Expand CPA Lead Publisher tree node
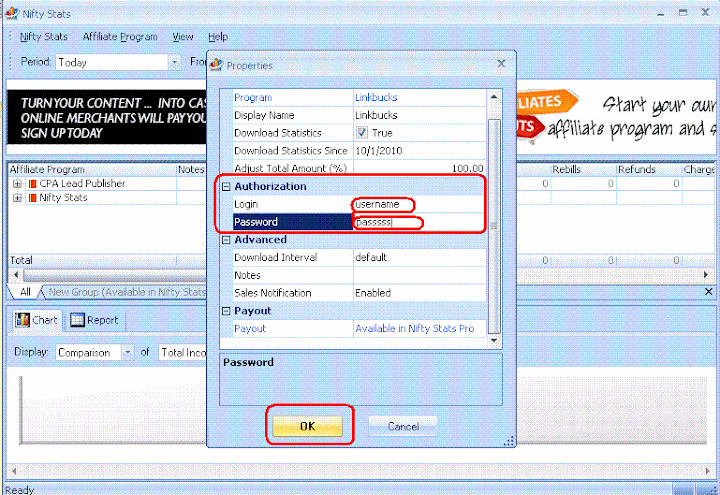 [x=17, y=184]
